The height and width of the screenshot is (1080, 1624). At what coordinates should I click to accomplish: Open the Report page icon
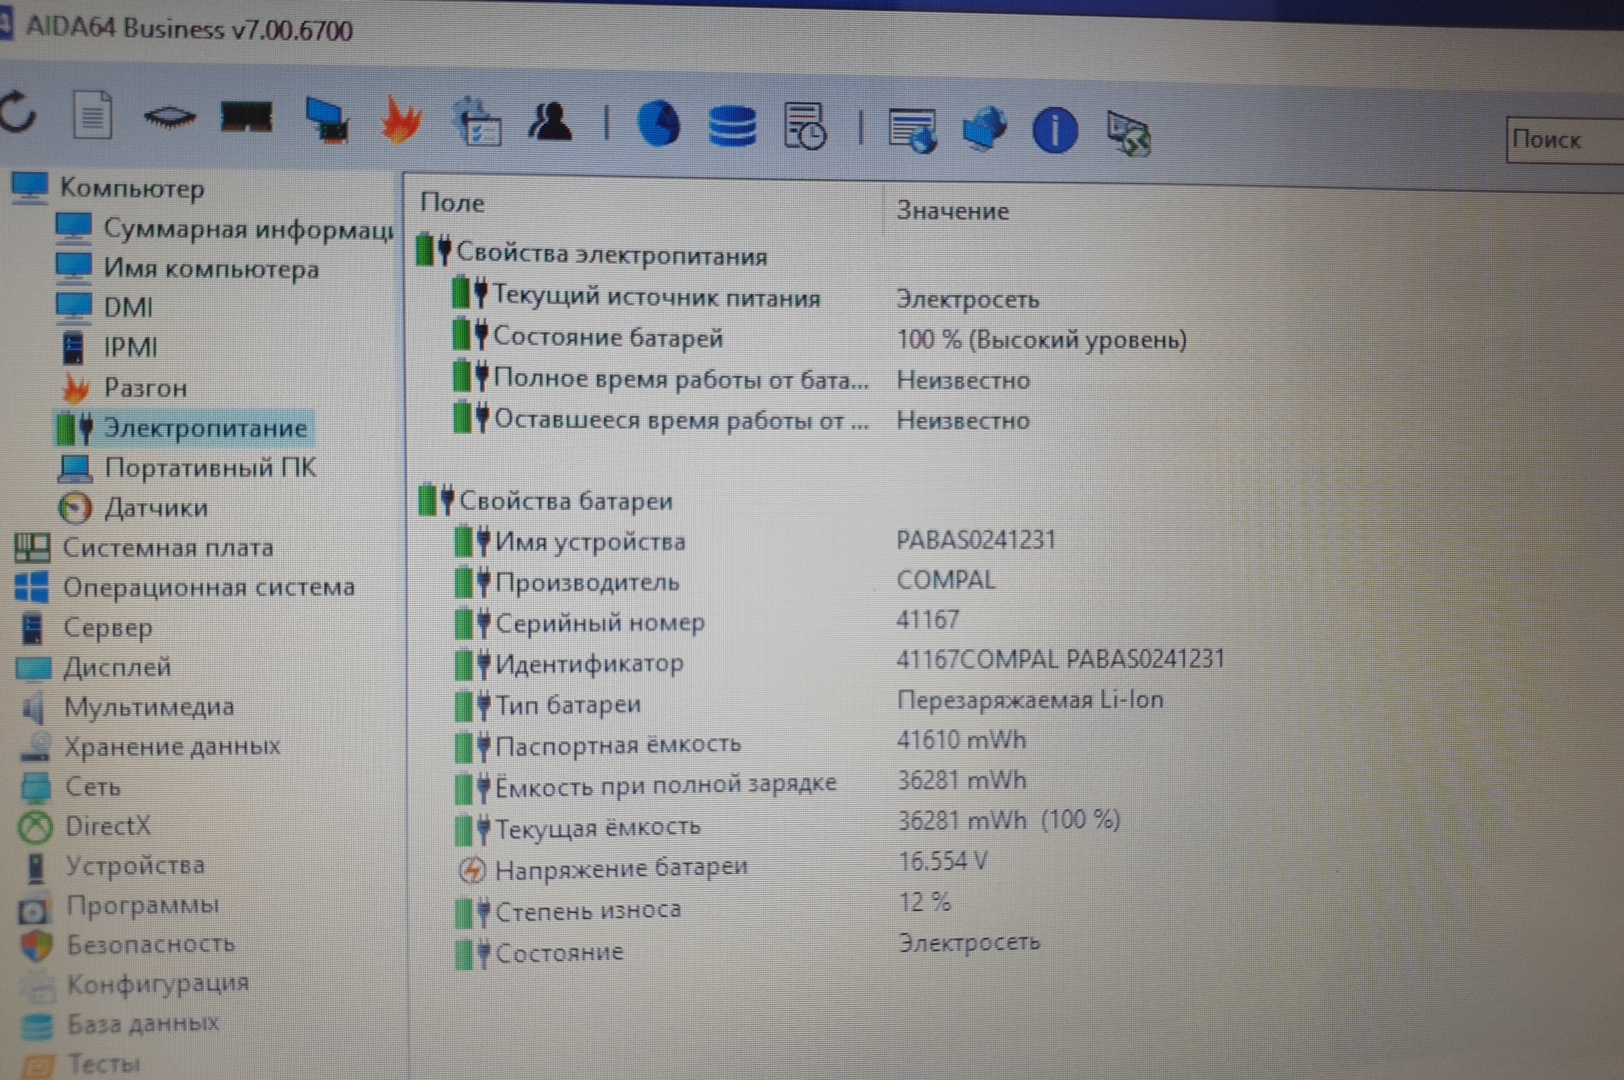92,116
